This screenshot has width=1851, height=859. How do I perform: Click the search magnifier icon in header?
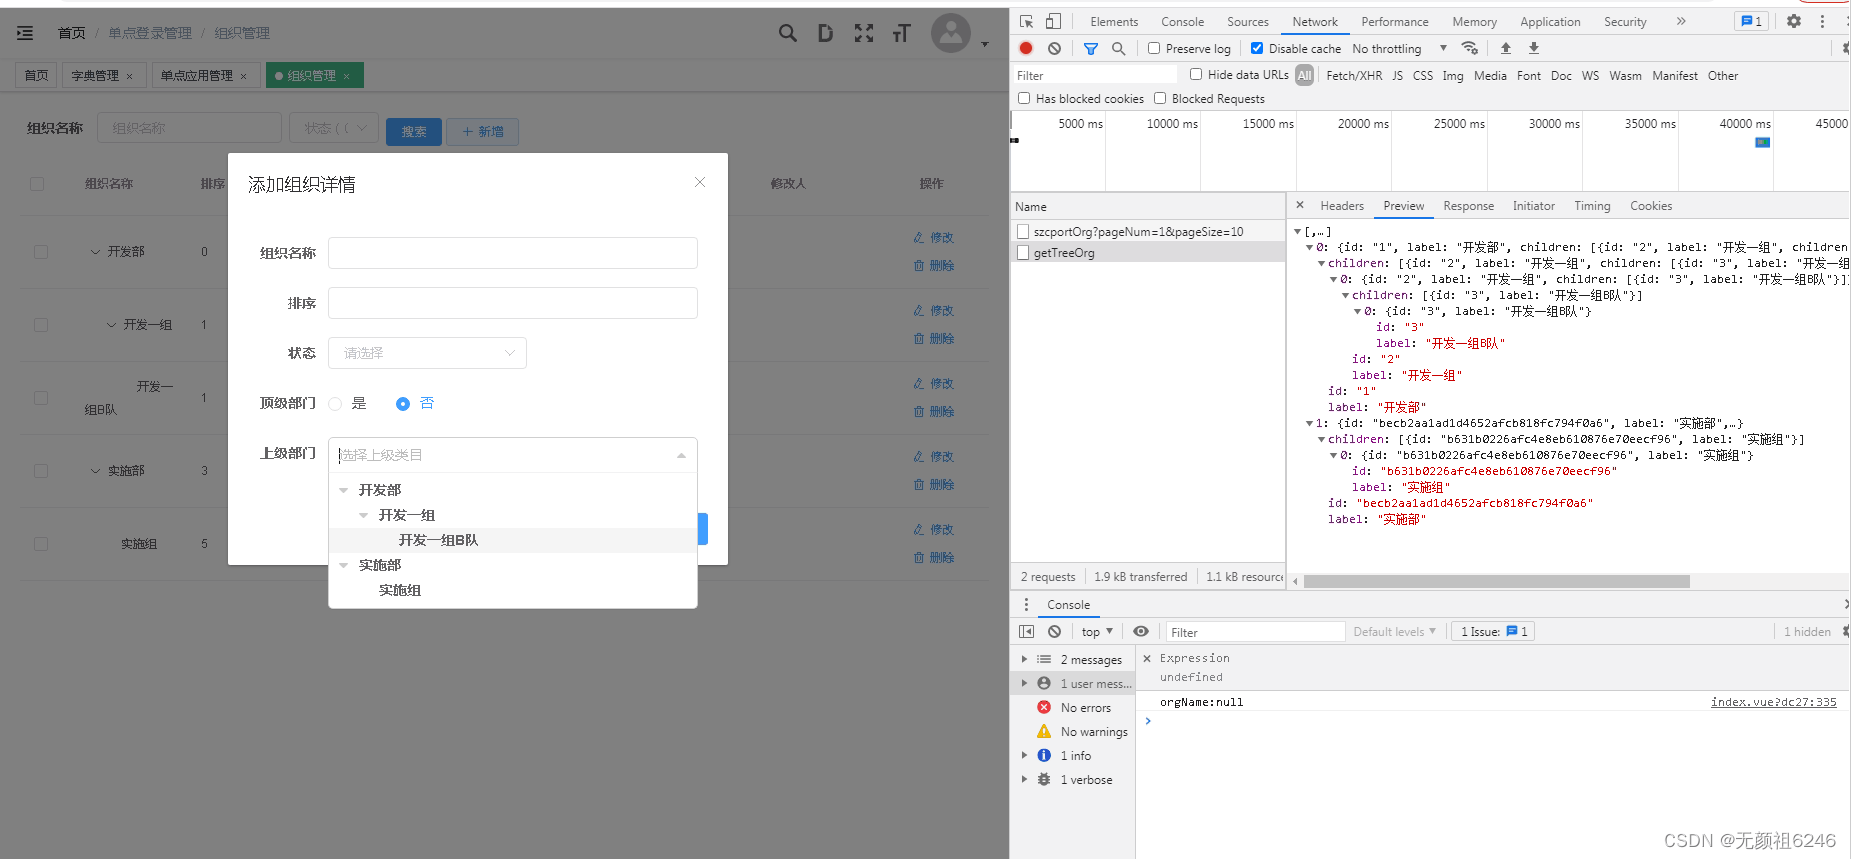pos(788,33)
